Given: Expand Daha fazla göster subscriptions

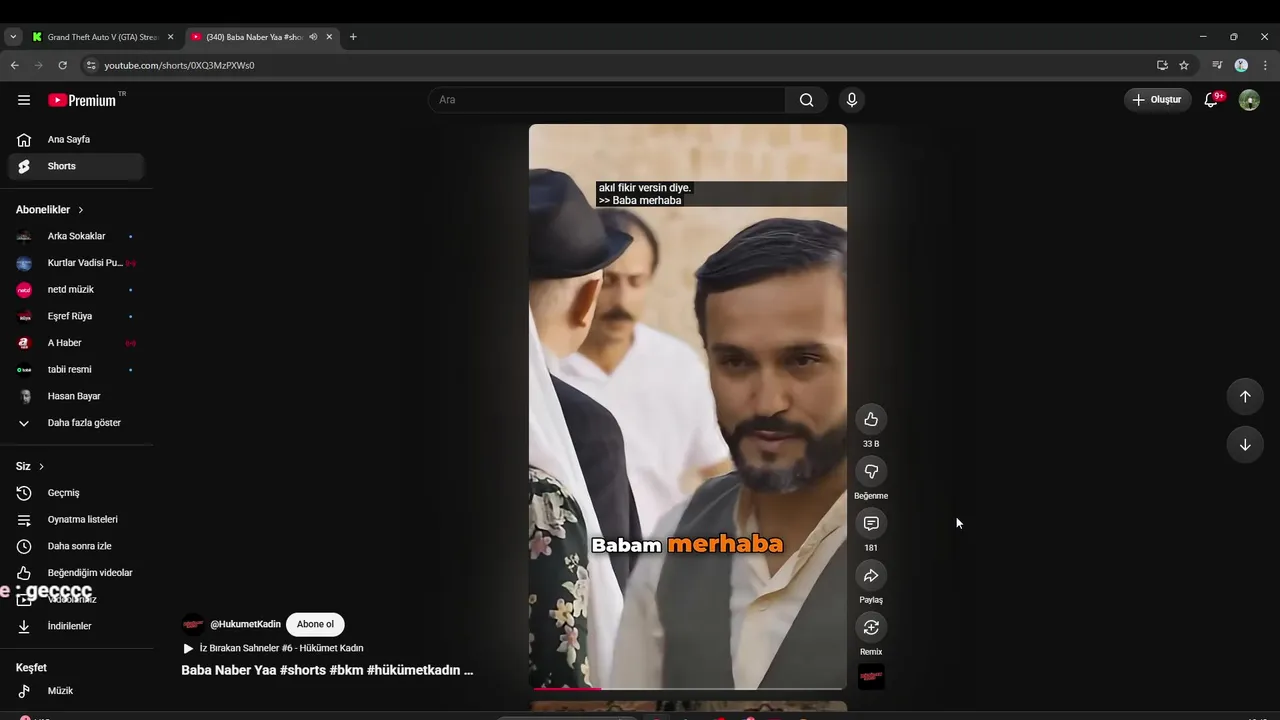Looking at the screenshot, I should point(76,423).
